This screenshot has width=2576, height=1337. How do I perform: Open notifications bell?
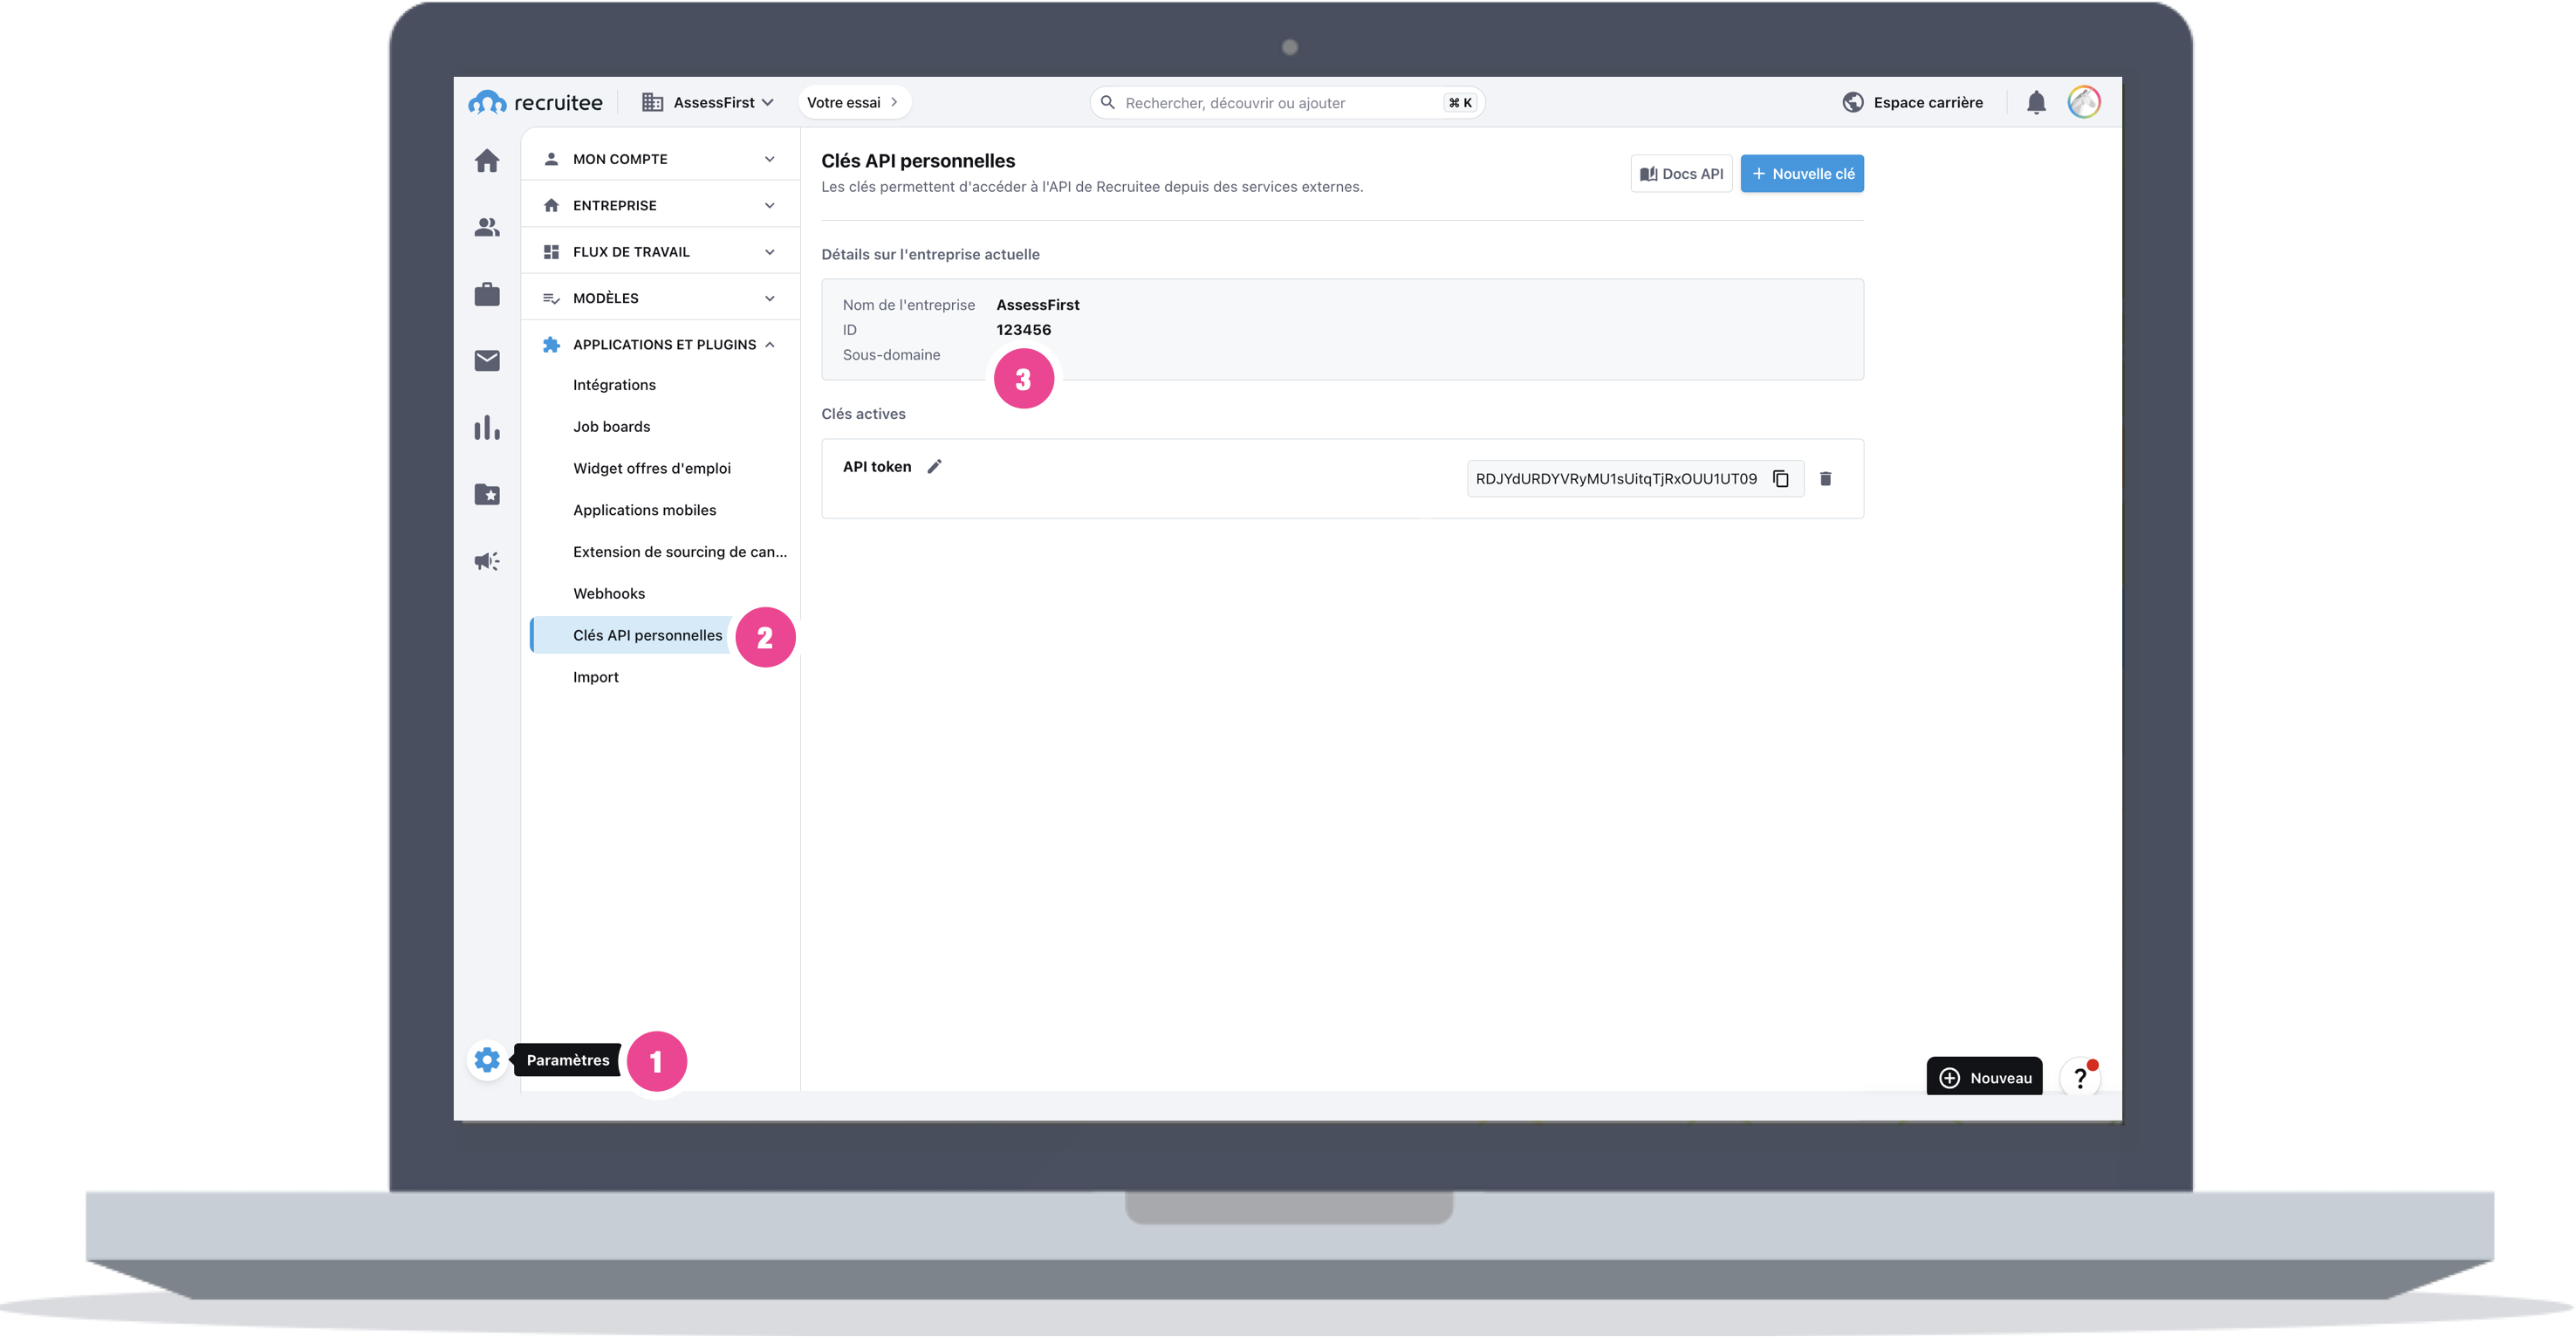click(x=2035, y=103)
